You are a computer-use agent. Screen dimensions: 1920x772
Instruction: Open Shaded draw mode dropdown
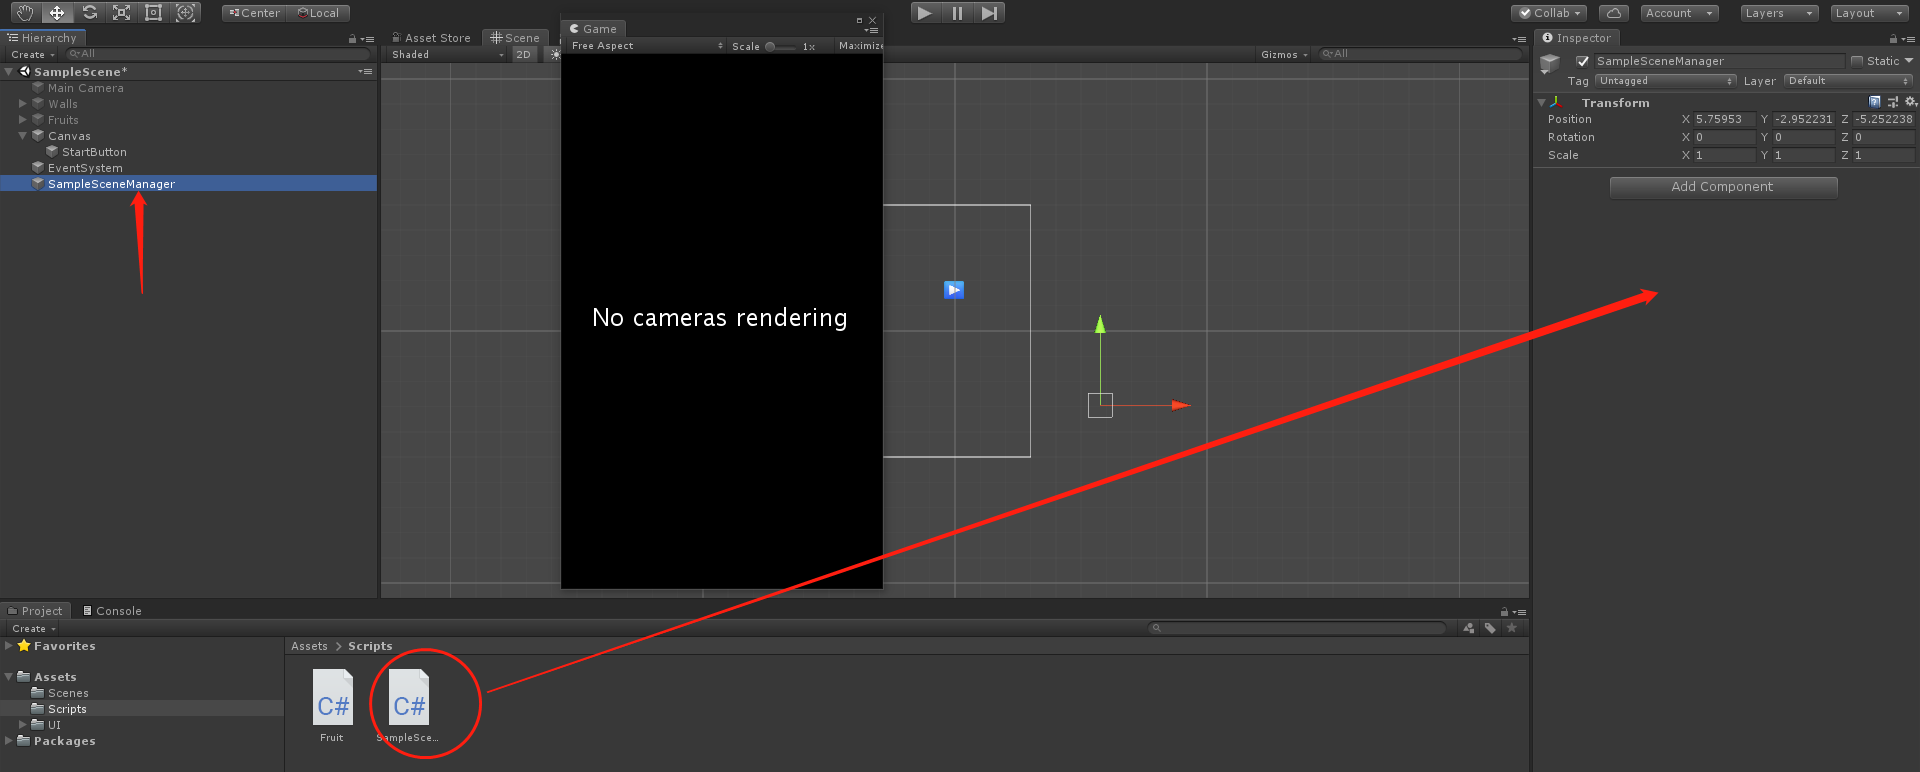pyautogui.click(x=448, y=55)
